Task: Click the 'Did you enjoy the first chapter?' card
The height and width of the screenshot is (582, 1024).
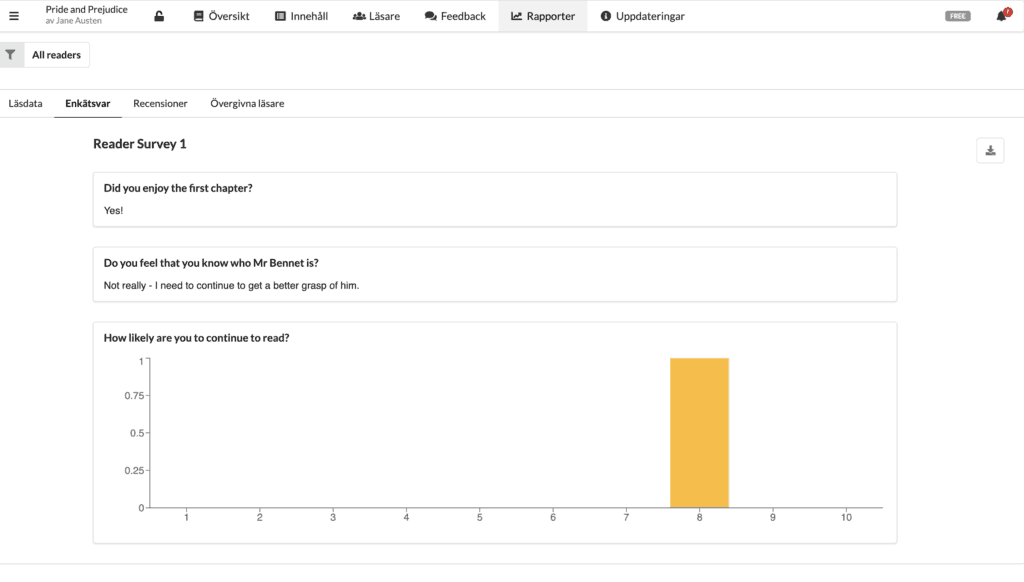Action: (x=495, y=199)
